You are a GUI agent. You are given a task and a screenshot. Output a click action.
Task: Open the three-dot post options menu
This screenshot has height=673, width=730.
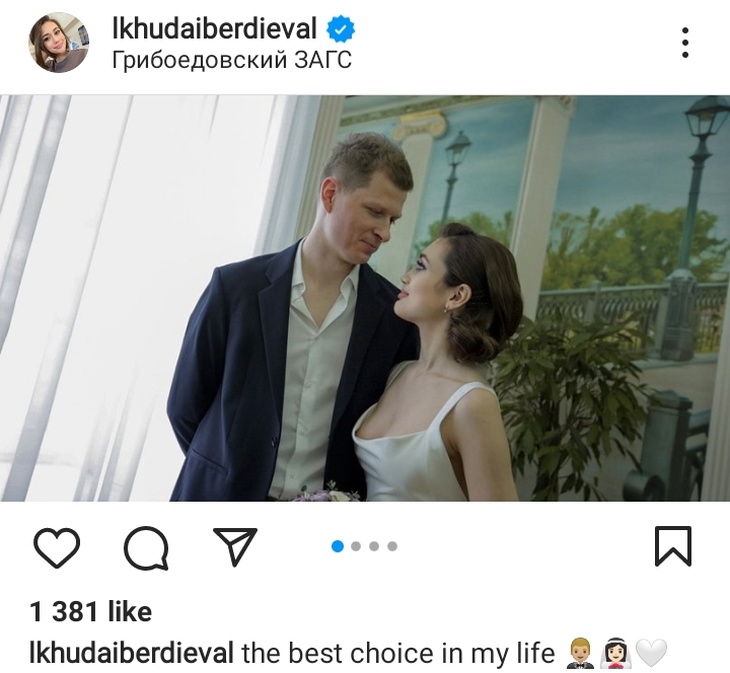685,42
